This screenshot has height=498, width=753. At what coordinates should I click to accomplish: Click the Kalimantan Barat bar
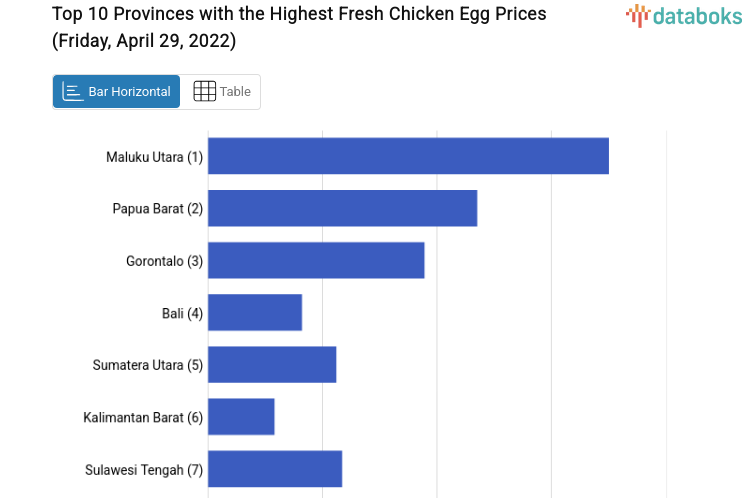click(x=241, y=416)
